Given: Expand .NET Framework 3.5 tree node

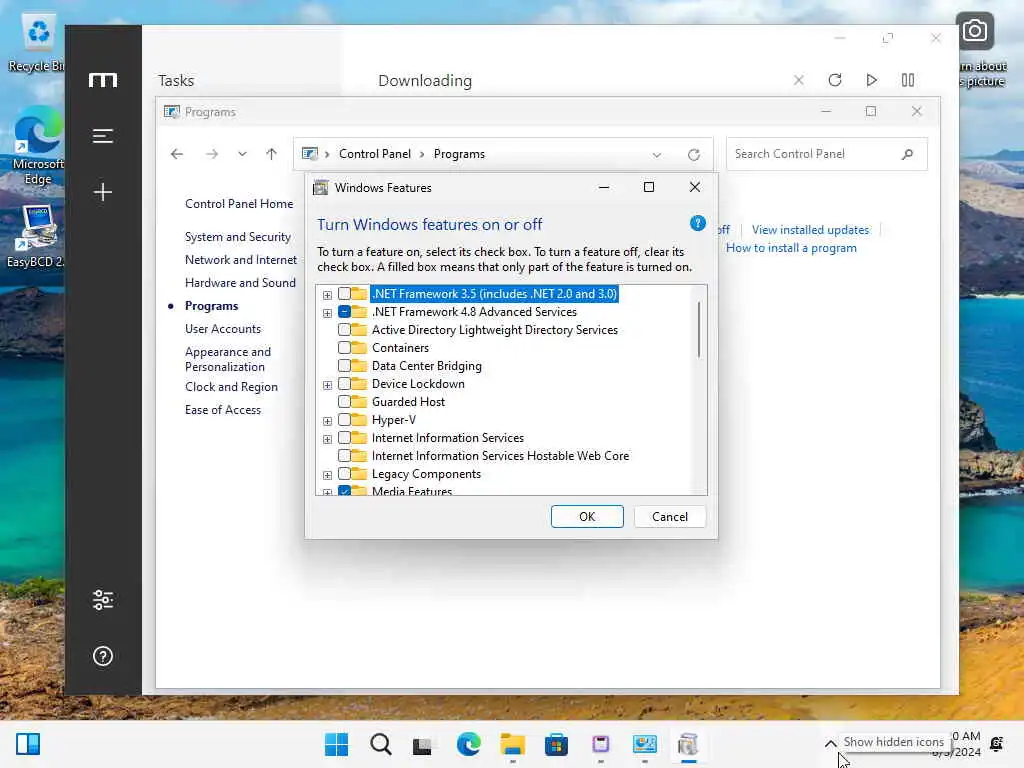Looking at the screenshot, I should (x=327, y=295).
